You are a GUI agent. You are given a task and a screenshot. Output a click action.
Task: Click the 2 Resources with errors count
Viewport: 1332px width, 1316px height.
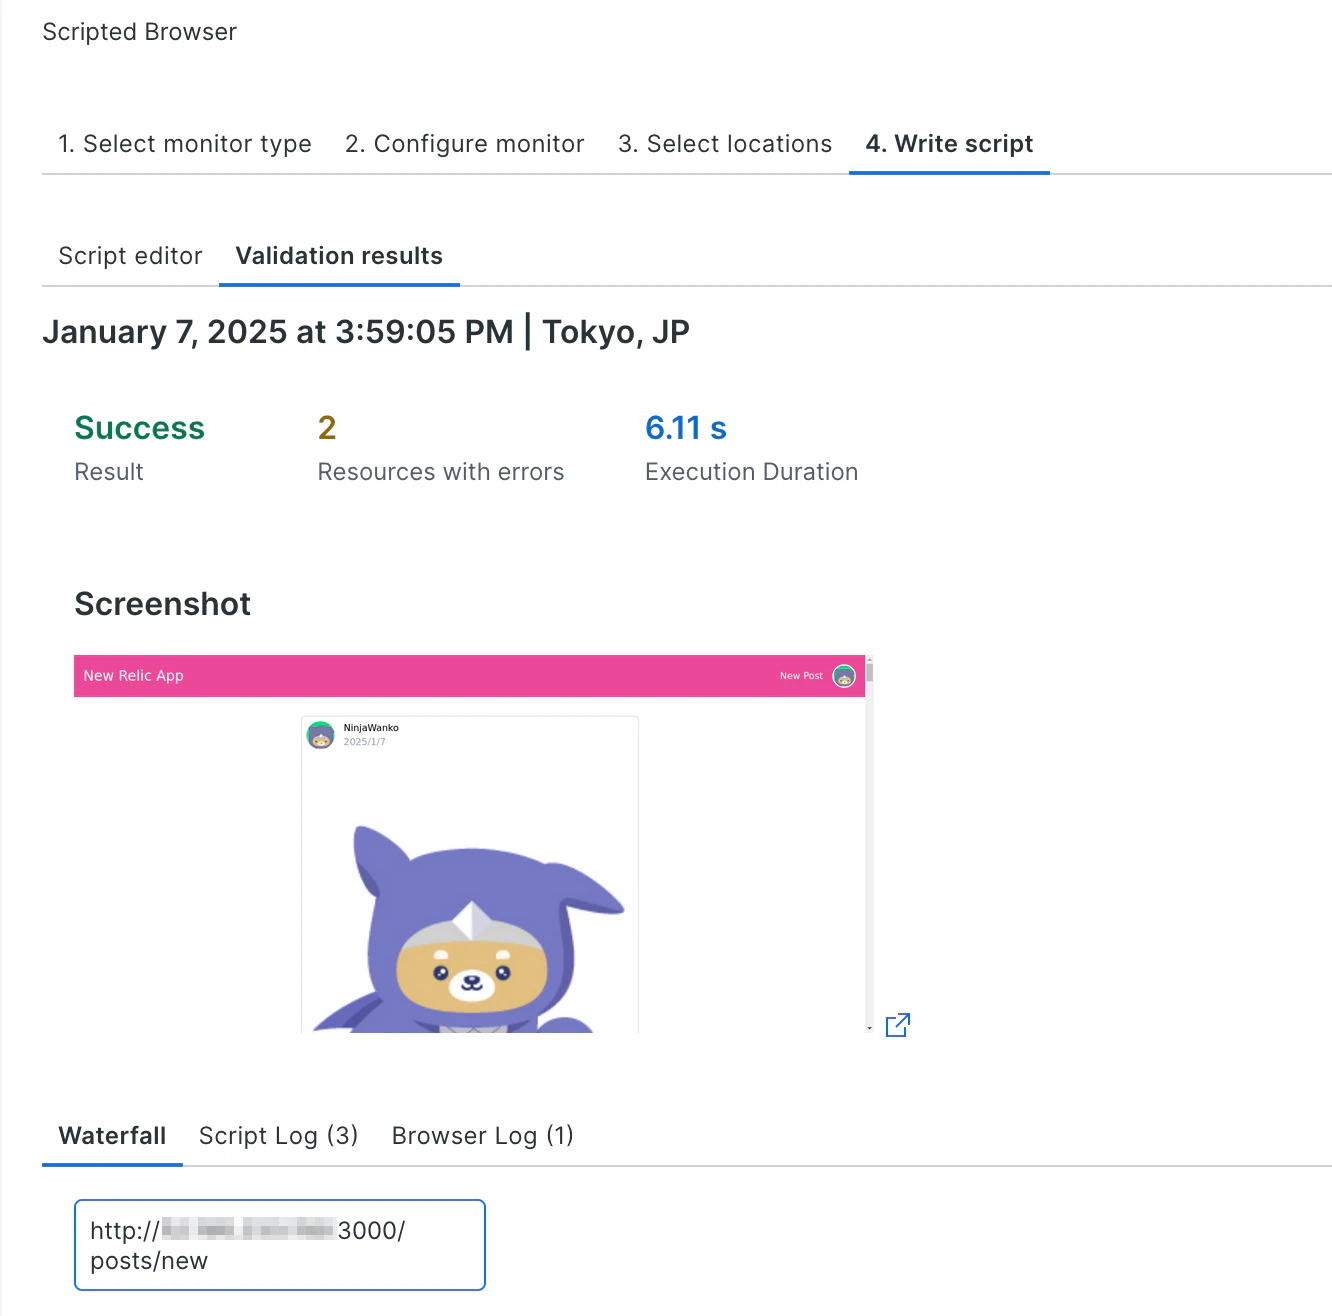[327, 428]
